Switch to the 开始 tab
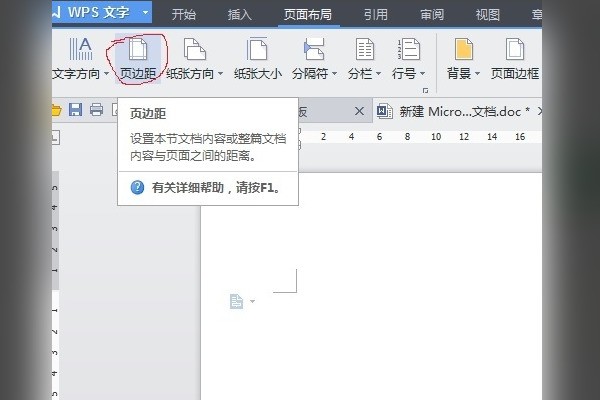The image size is (600, 400). (x=184, y=15)
